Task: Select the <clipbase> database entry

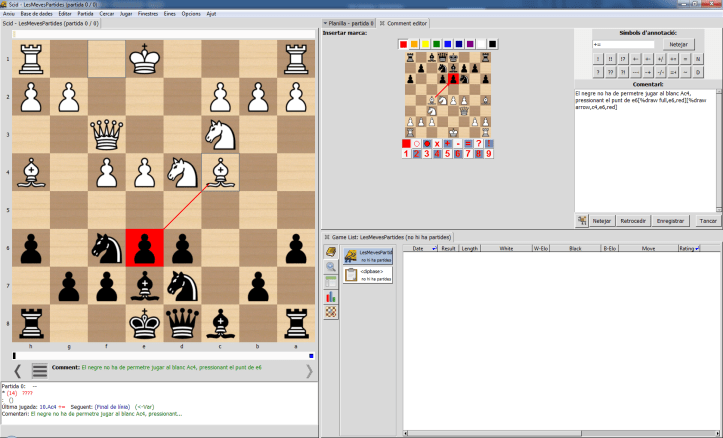Action: (369, 273)
